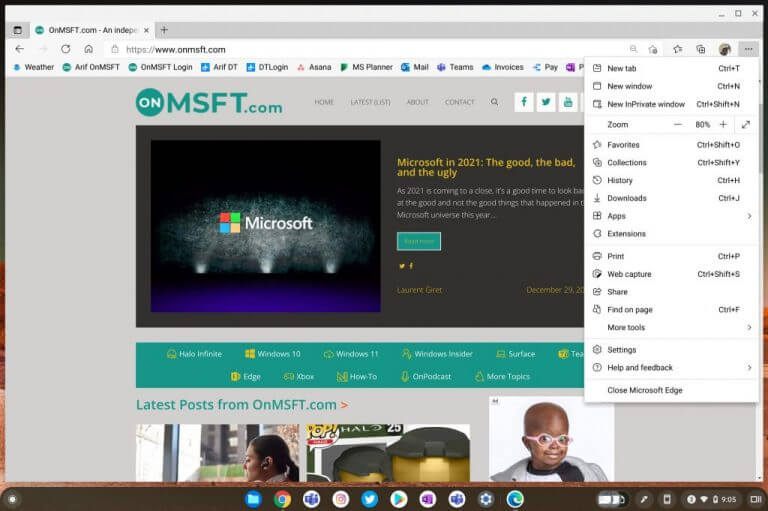Viewport: 768px width, 511px height.
Task: Open Extensions from the menu
Action: click(672, 234)
